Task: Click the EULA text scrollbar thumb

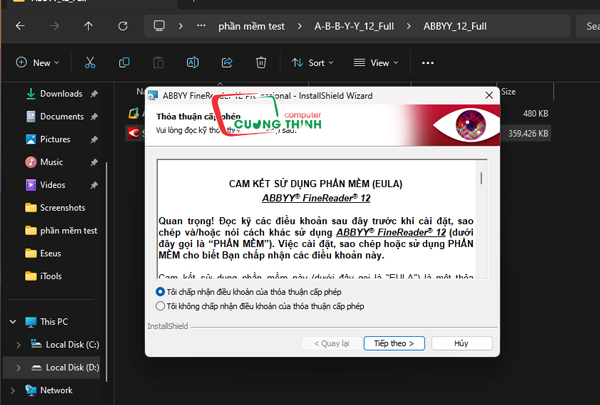Action: pos(481,178)
